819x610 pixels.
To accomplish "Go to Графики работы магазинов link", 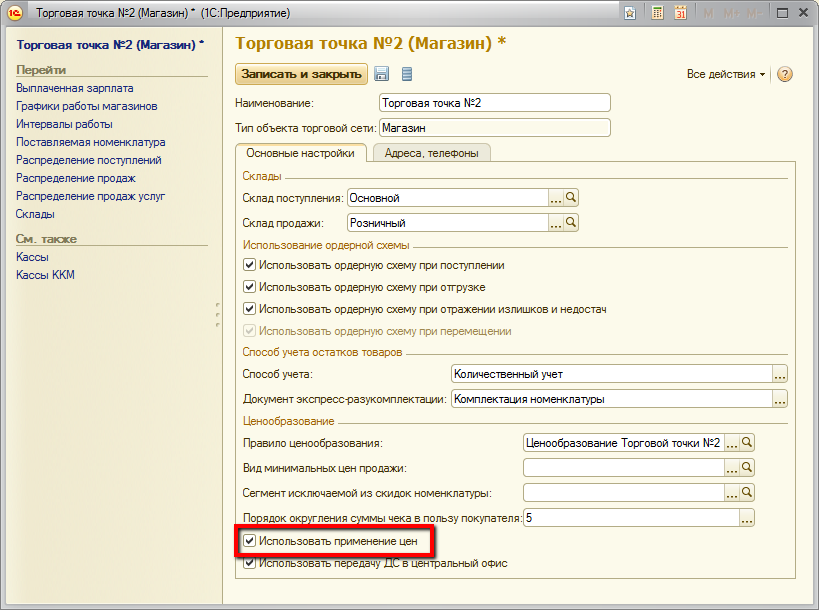I will click(x=87, y=106).
